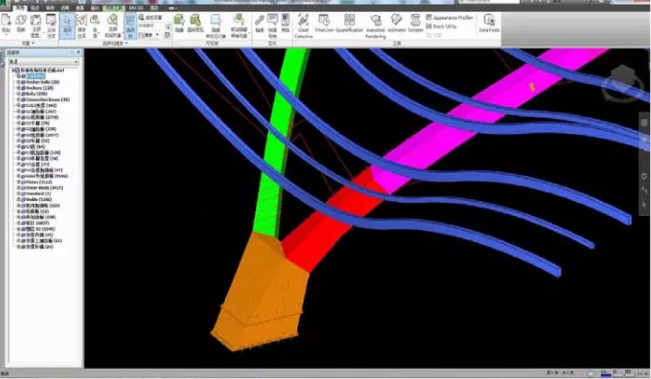Open the TimeLiner tool

coord(324,23)
